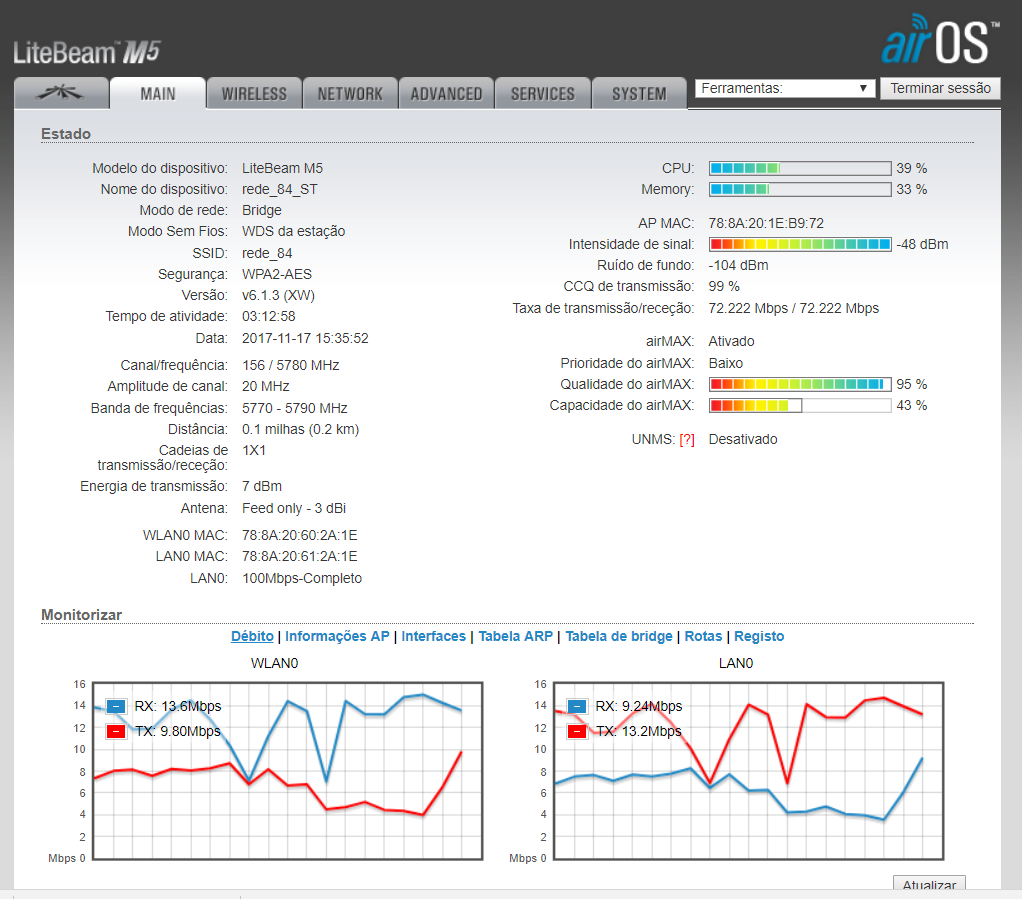
Task: Click WLAN0 TX red legend icon
Action: (116, 731)
